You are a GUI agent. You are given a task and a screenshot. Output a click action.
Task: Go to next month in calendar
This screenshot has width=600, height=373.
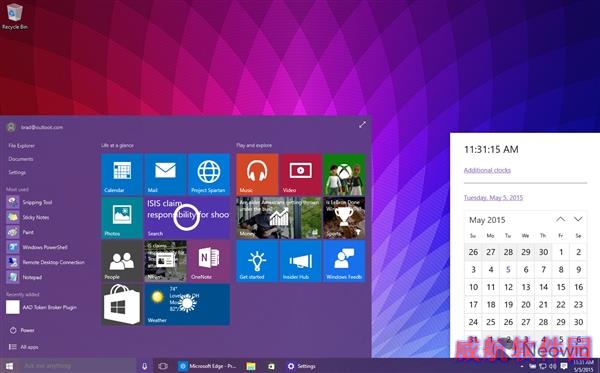pos(578,220)
